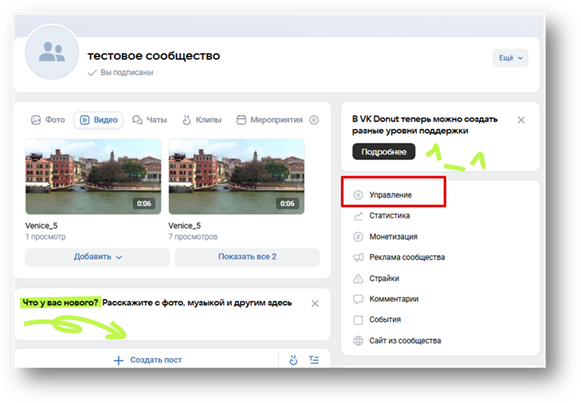Click the Управление gear icon
Image resolution: width=581 pixels, height=403 pixels.
pyautogui.click(x=358, y=195)
